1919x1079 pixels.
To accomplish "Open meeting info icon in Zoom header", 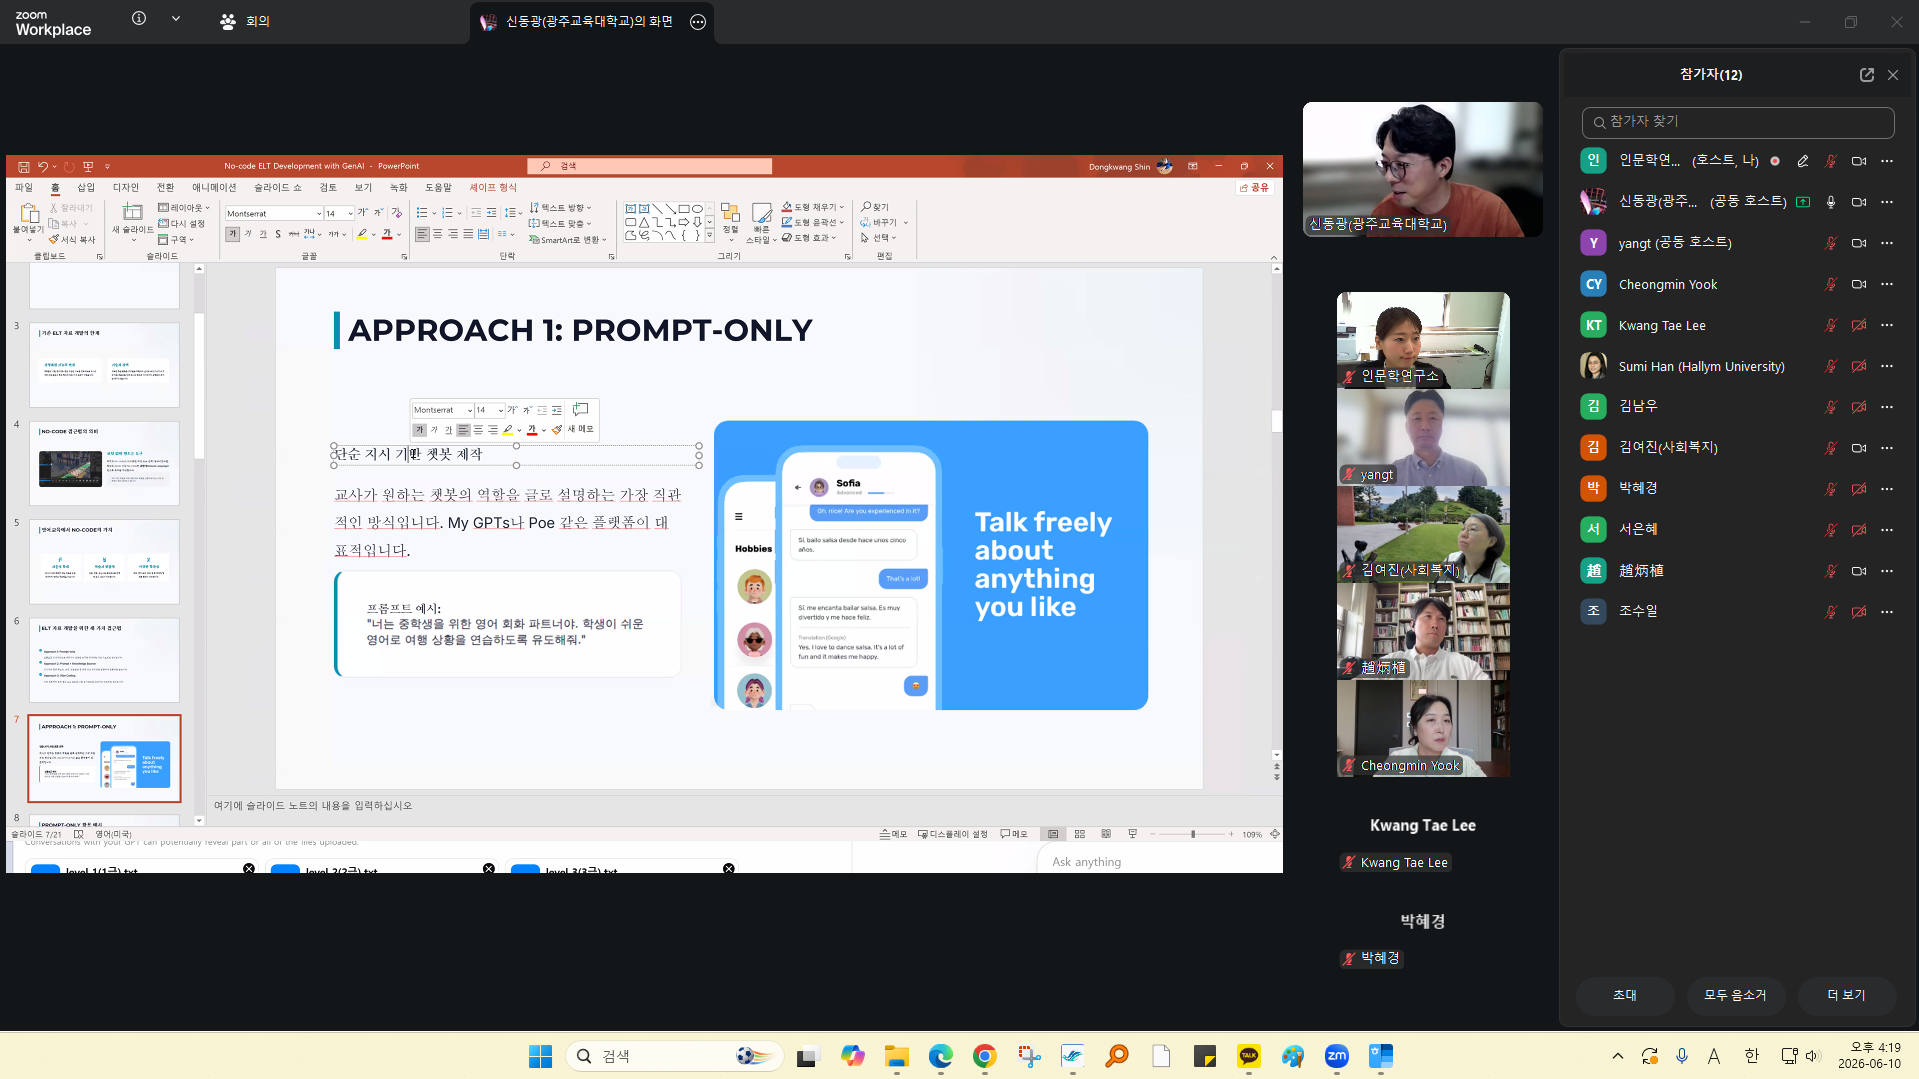I will click(x=139, y=18).
